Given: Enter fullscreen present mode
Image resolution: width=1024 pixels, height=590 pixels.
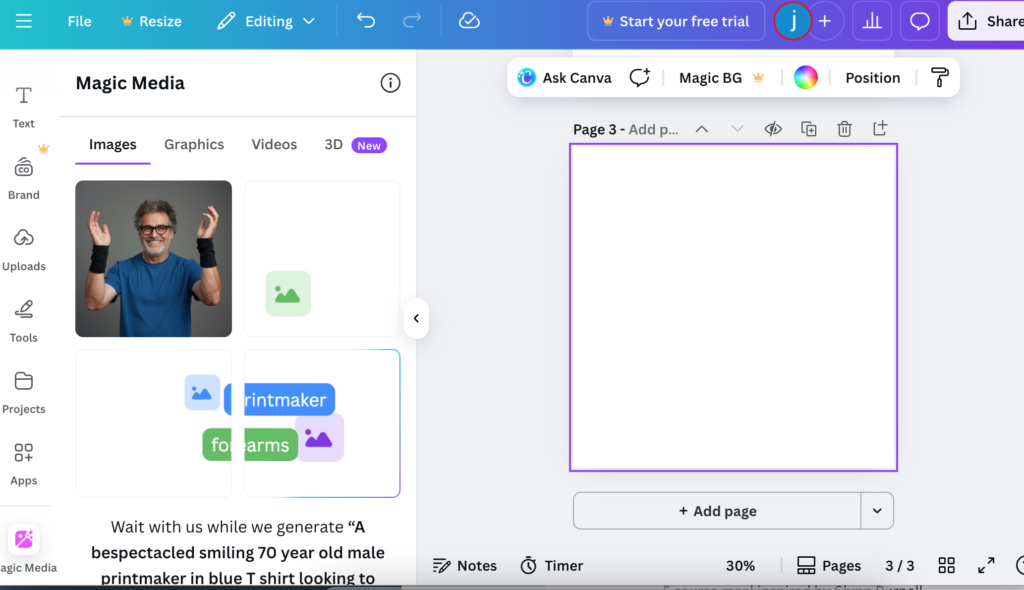Looking at the screenshot, I should pyautogui.click(x=986, y=566).
